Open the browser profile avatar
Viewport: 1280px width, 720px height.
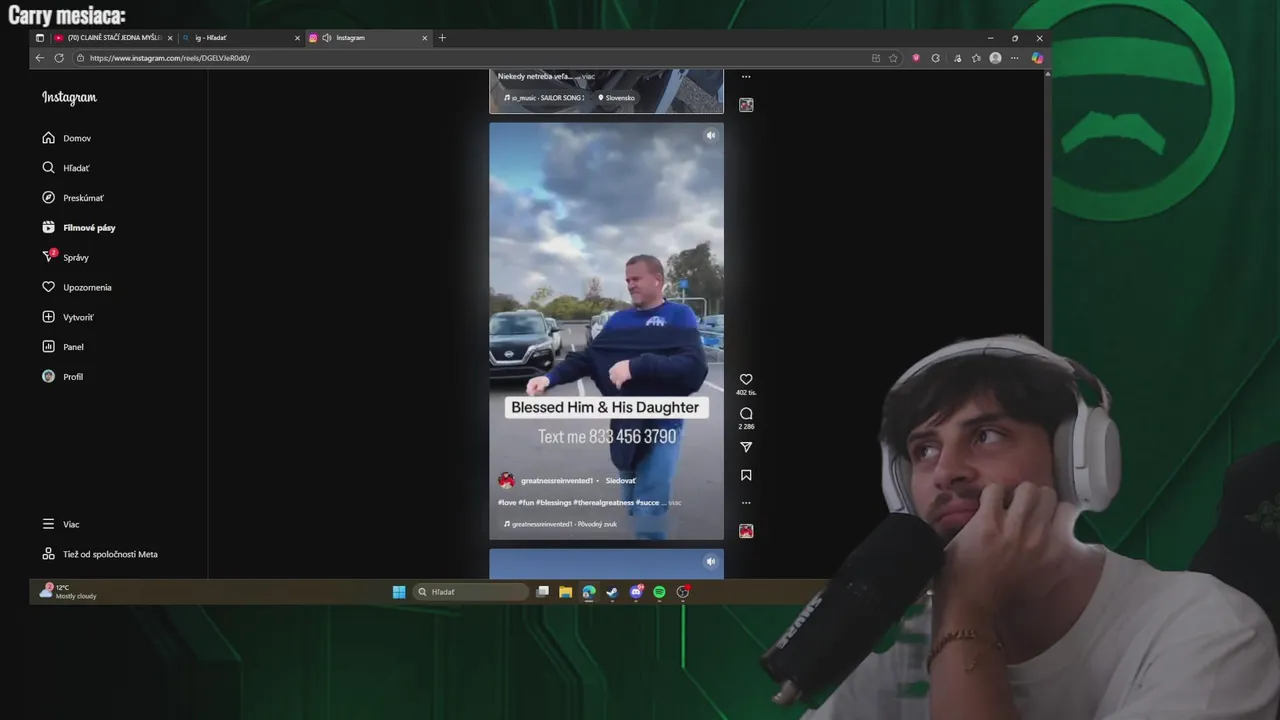[x=995, y=58]
